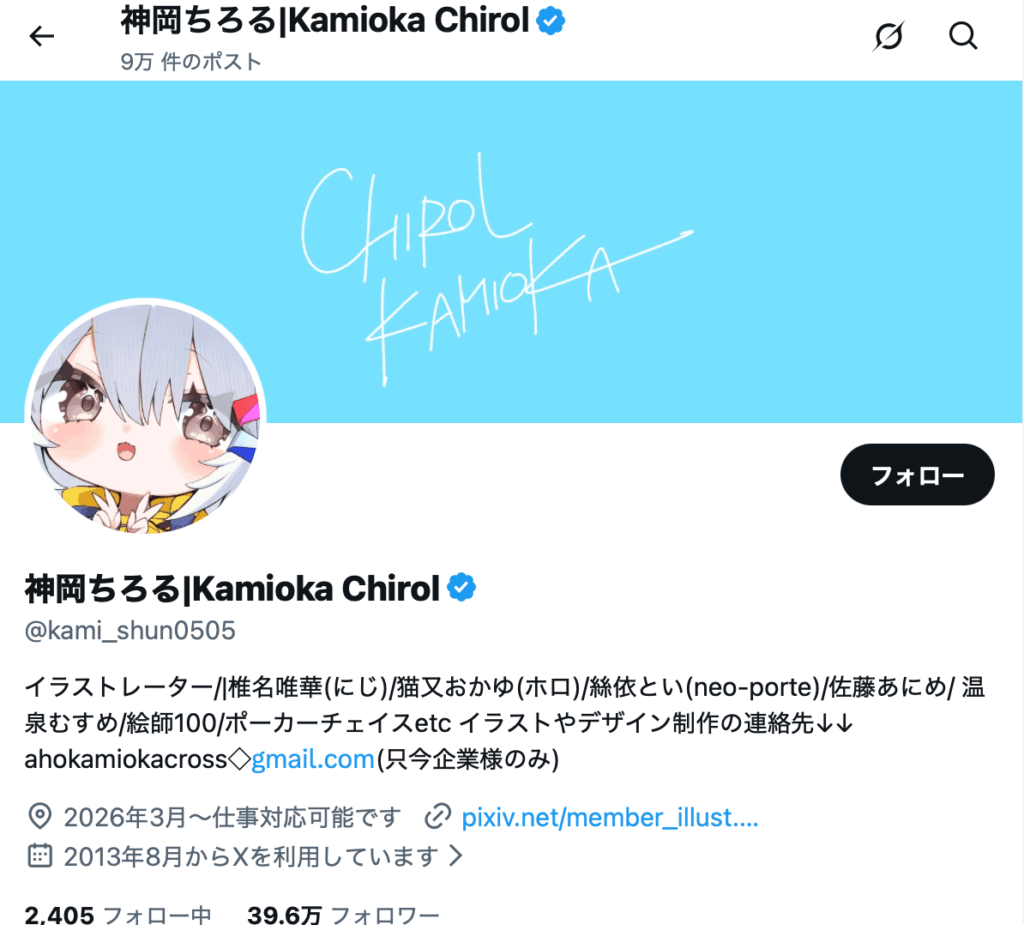
Task: Click the location pin icon
Action: pyautogui.click(x=40, y=817)
